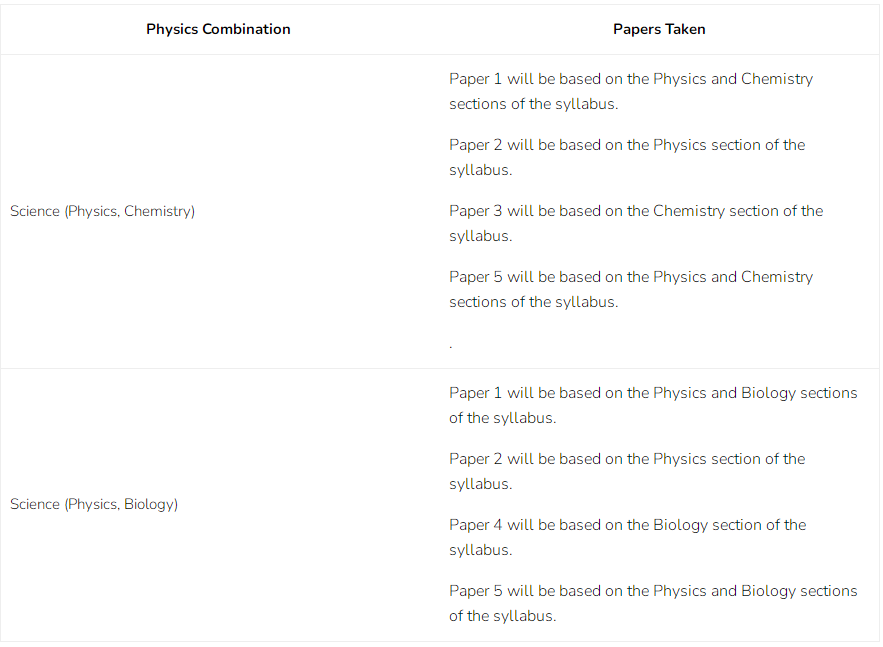The image size is (883, 647).
Task: Click Paper 1 Physics and Chemistry description
Action: pyautogui.click(x=631, y=91)
